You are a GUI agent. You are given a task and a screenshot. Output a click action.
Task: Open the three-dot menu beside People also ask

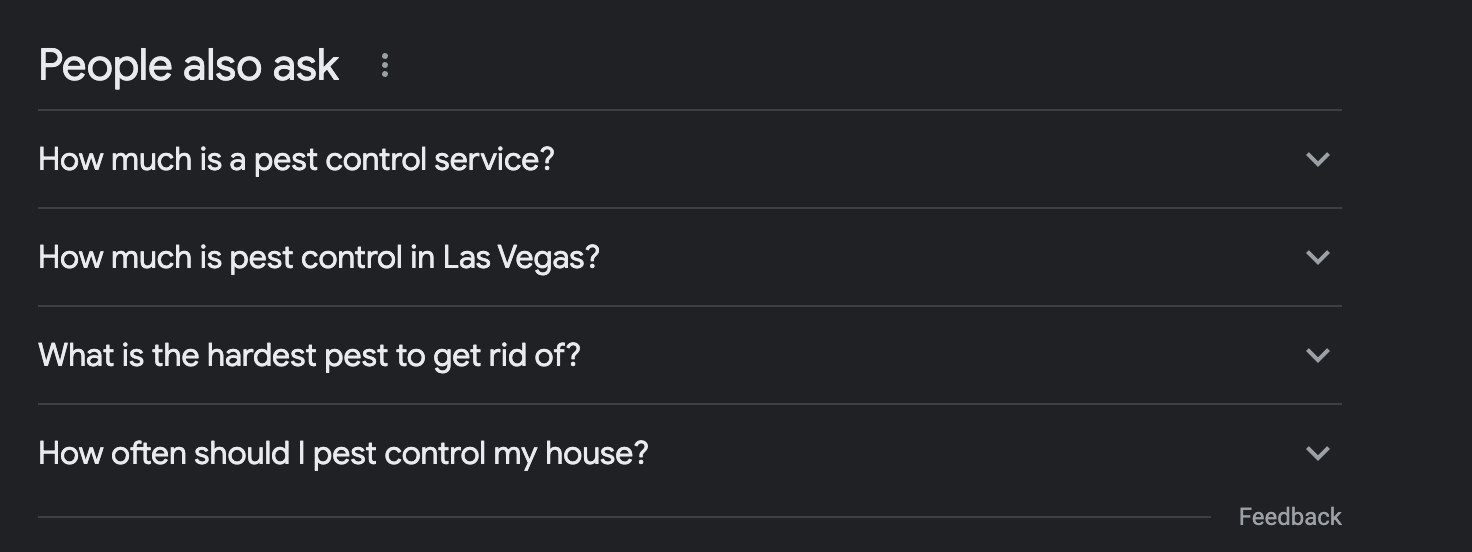(x=384, y=66)
